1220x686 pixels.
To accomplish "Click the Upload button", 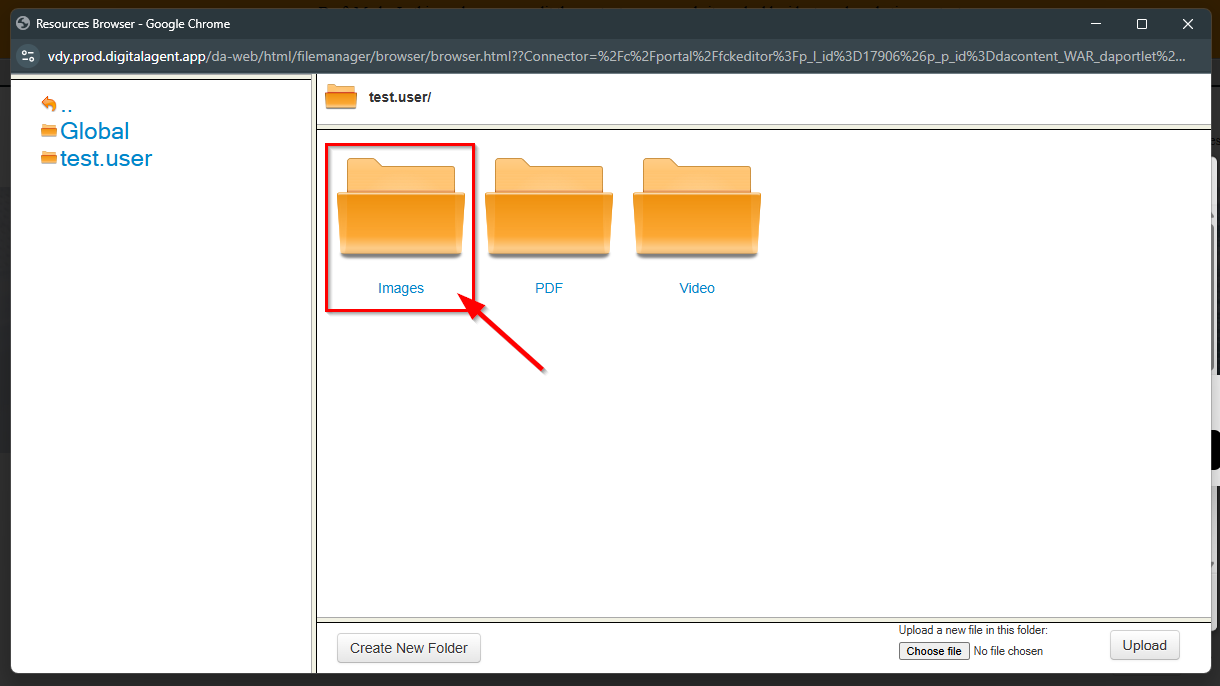I will pos(1145,645).
